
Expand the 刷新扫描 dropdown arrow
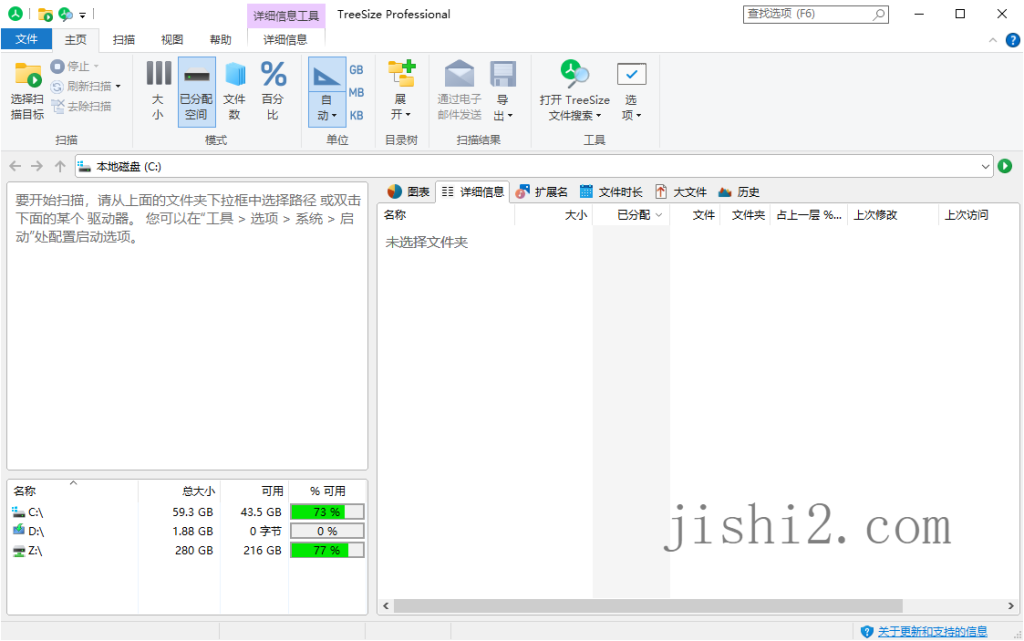[x=118, y=86]
